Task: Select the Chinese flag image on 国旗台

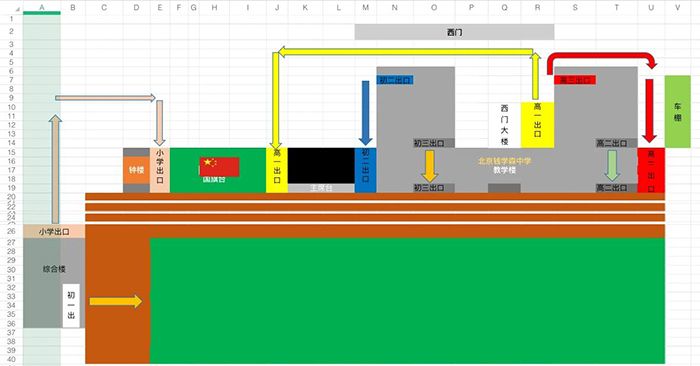Action: (x=219, y=166)
